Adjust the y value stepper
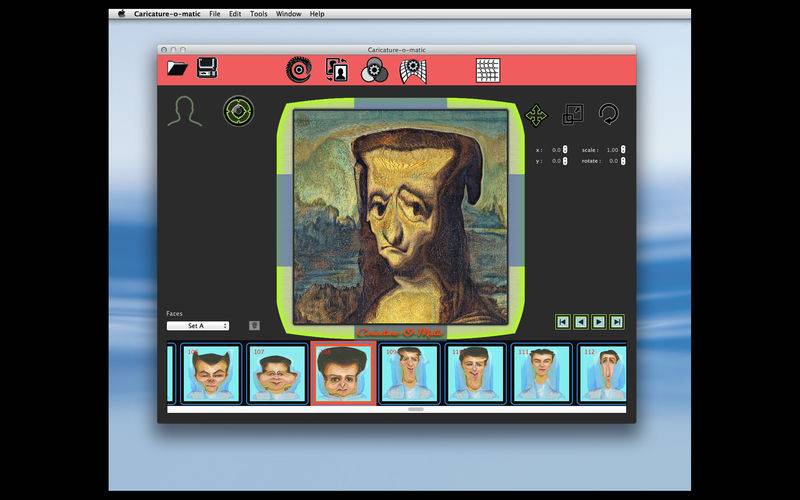This screenshot has height=500, width=800. pos(565,161)
